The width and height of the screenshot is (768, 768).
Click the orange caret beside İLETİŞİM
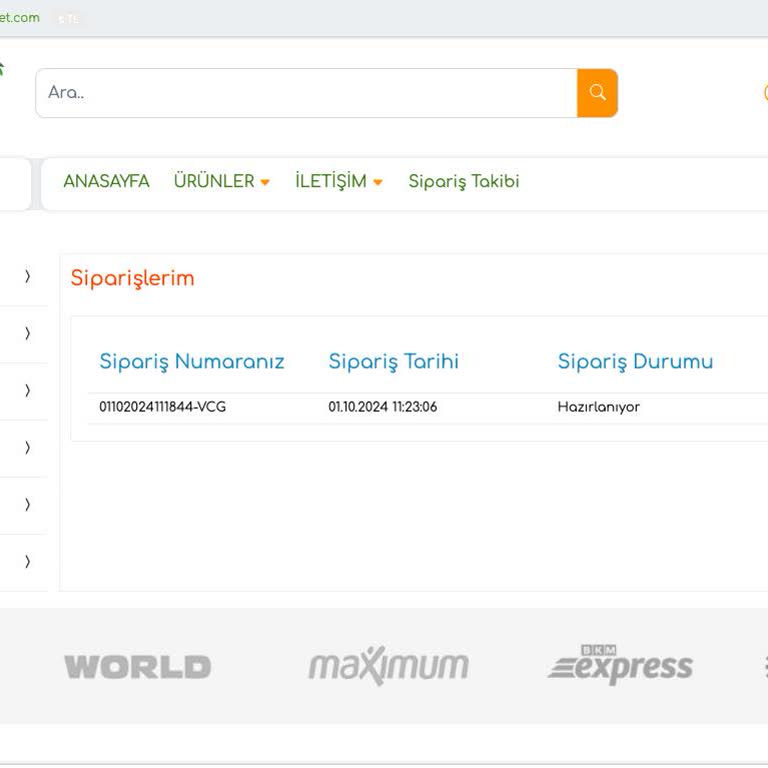tap(378, 183)
